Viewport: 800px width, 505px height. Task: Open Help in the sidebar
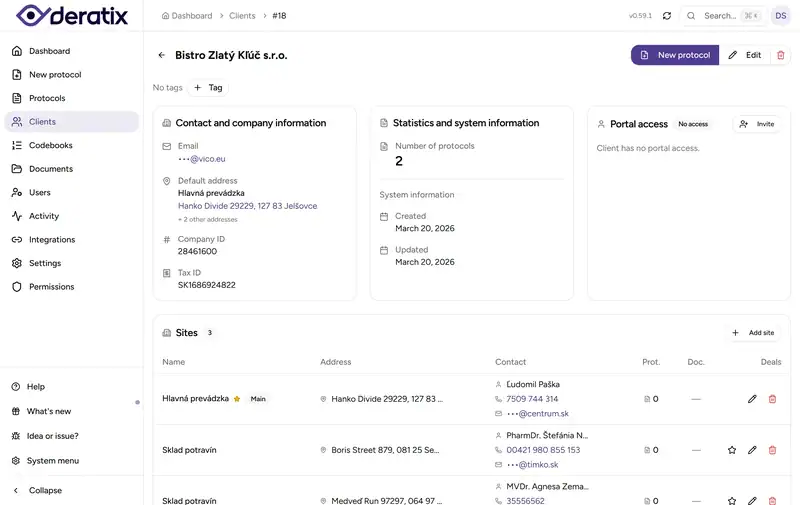pyautogui.click(x=71, y=387)
